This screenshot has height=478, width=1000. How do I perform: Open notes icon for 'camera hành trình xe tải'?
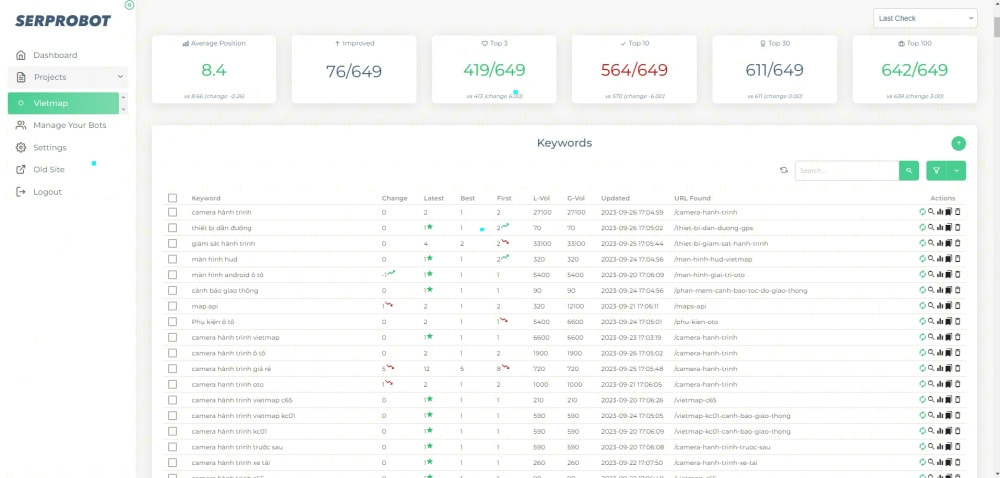(x=948, y=462)
